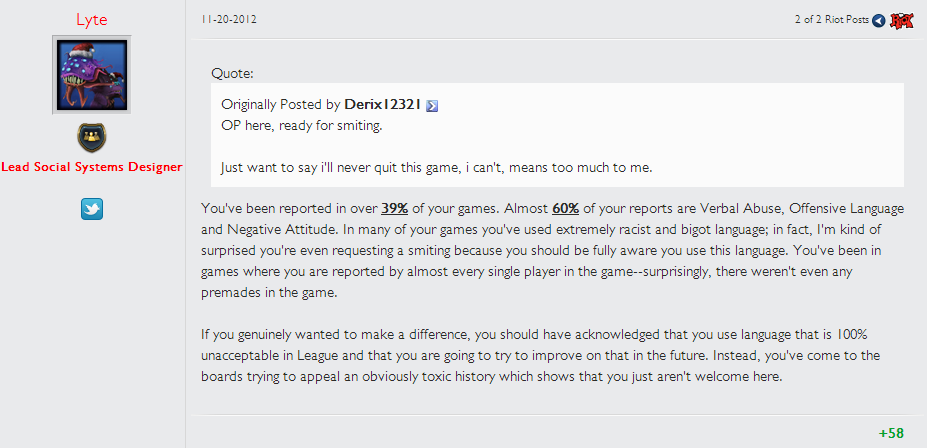Click the bold underlined 60% figure
This screenshot has width=927, height=448.
(x=566, y=208)
